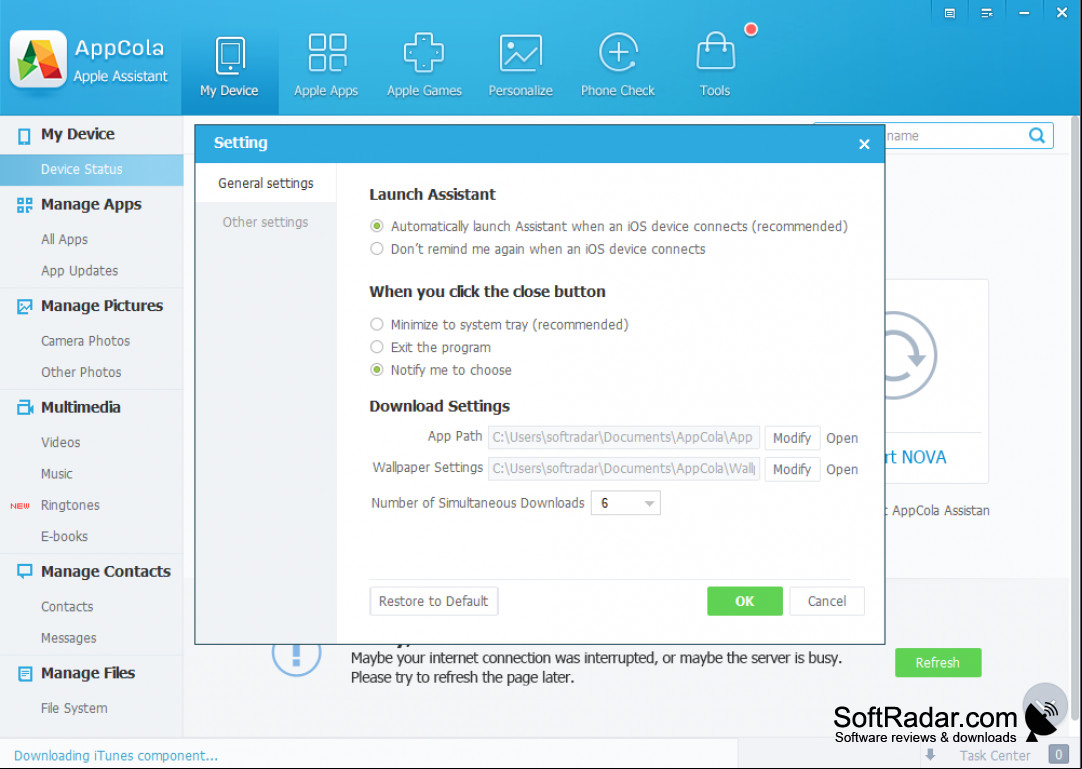Select Minimize to system tray option
Screen dimensions: 1082x769
(x=377, y=324)
